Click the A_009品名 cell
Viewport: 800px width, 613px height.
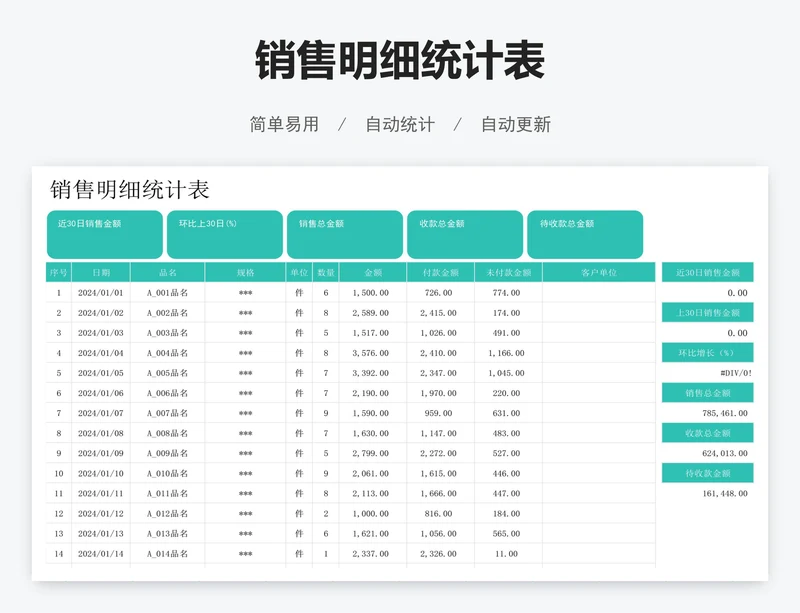(168, 453)
